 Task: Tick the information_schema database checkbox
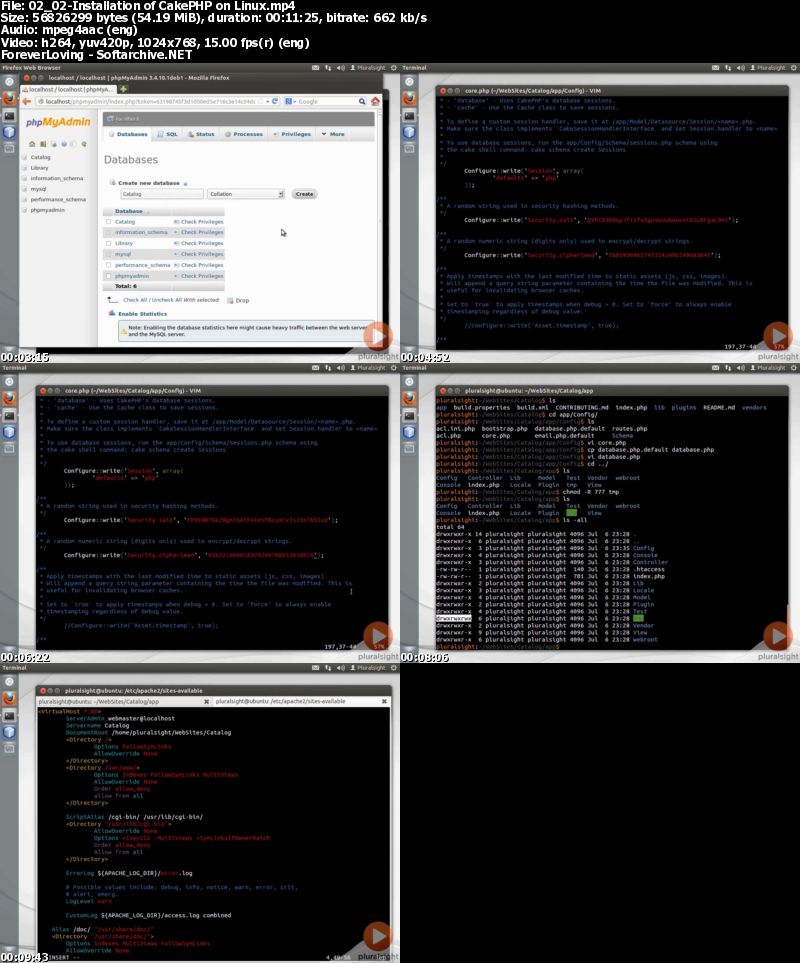pos(109,233)
